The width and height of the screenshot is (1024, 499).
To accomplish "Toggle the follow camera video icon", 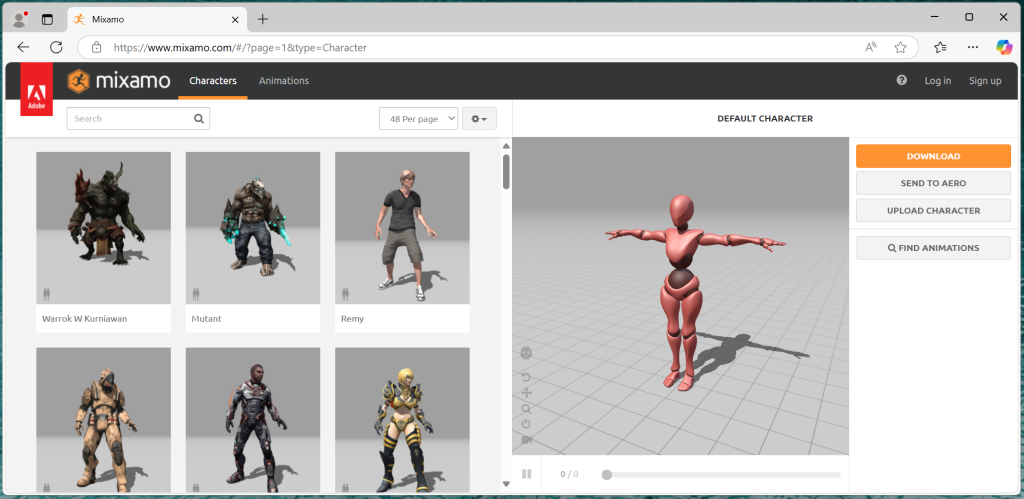I will coord(526,440).
